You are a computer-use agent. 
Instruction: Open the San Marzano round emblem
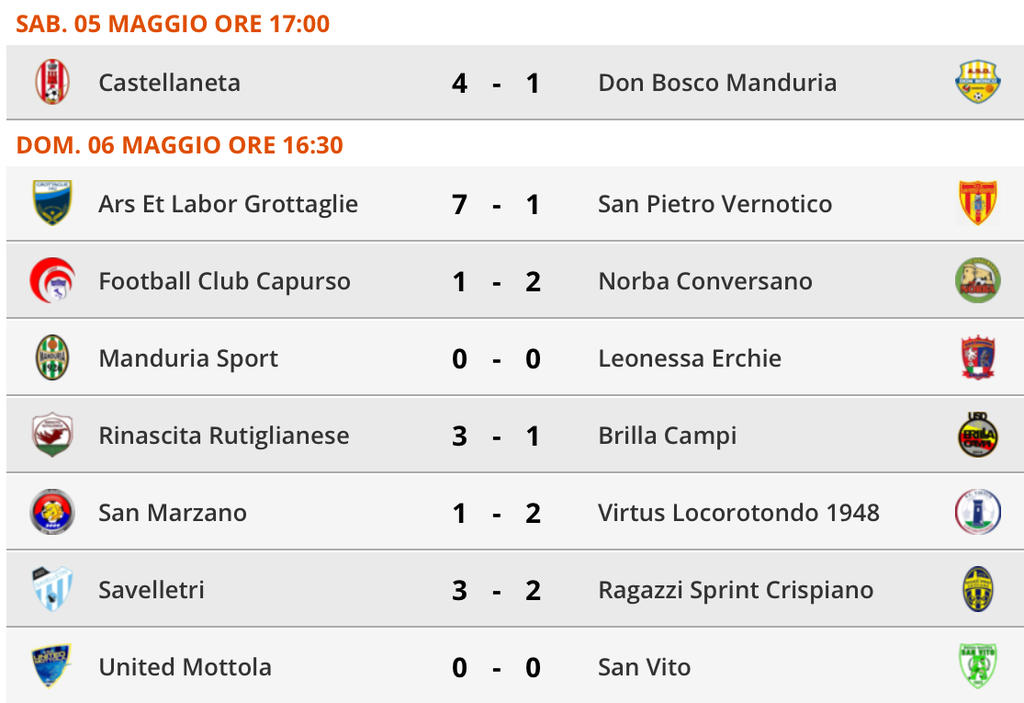pyautogui.click(x=52, y=512)
